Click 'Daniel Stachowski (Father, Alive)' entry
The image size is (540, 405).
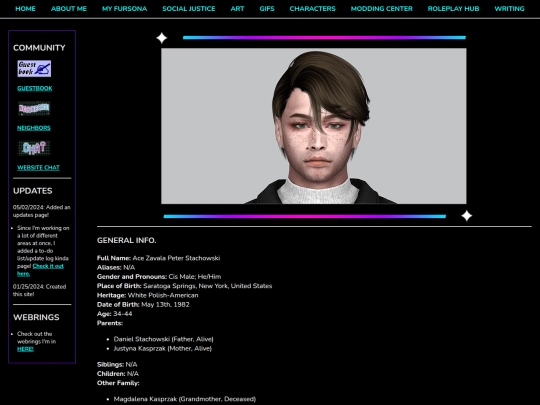[x=164, y=339]
